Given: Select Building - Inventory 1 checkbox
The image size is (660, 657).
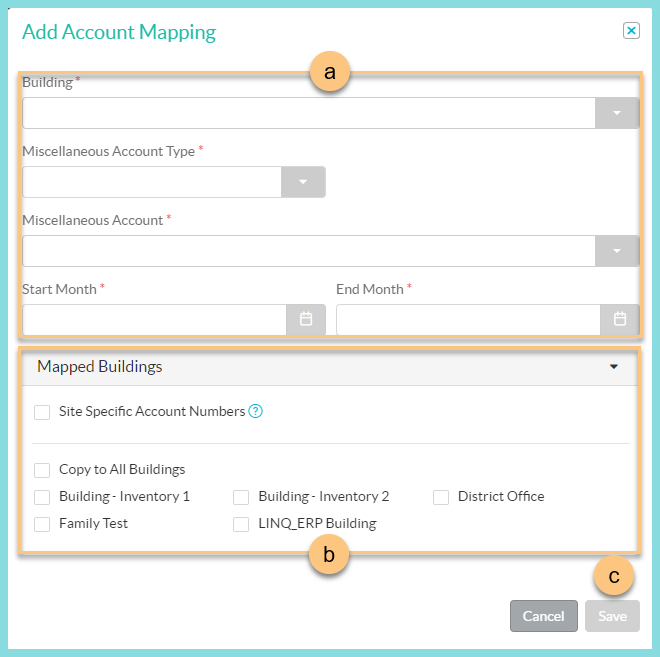Looking at the screenshot, I should point(42,497).
